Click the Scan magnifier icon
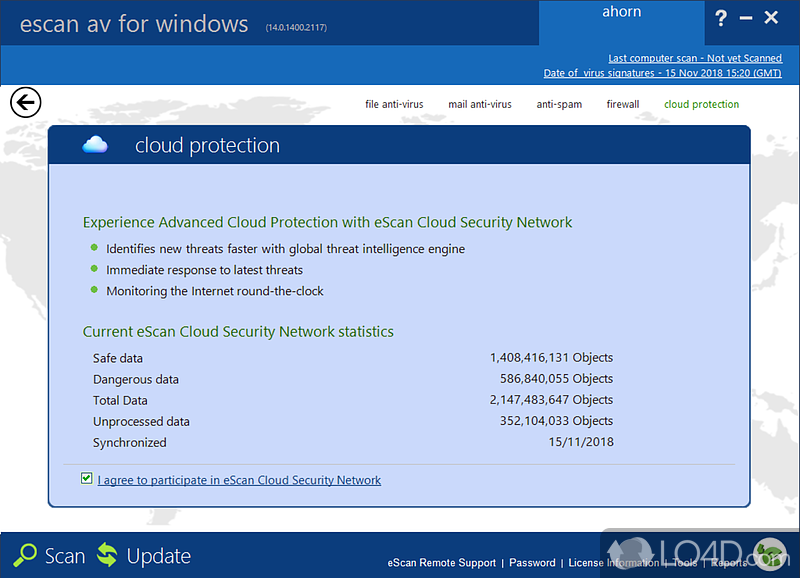Screen dimensions: 800x578 pos(24,556)
